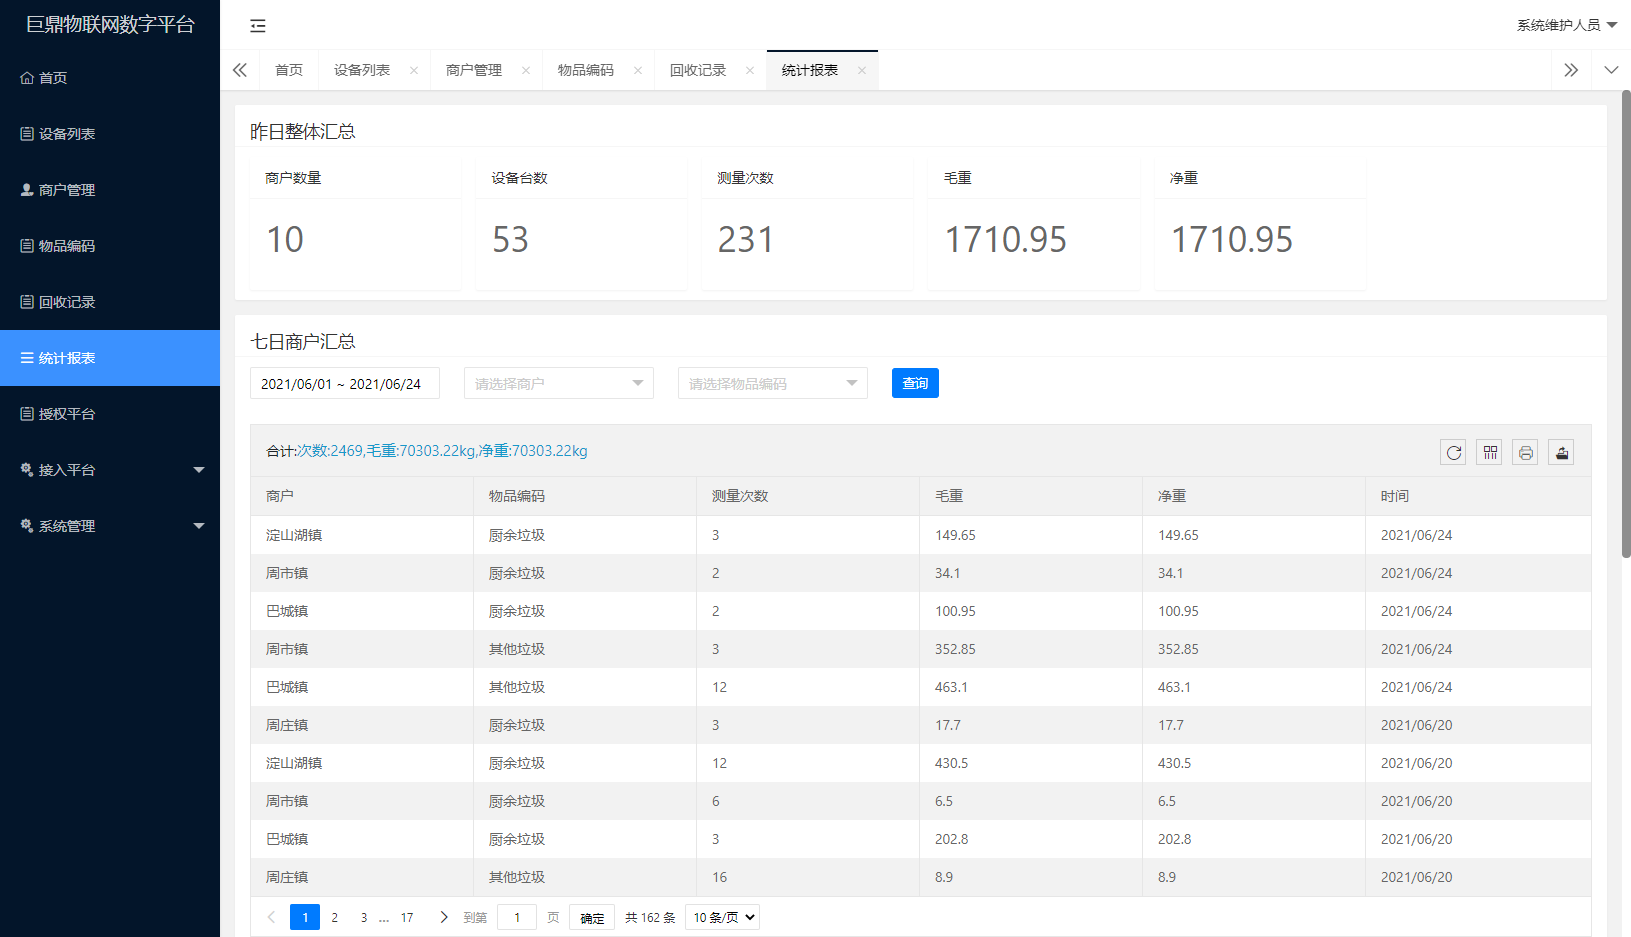Print the merchant summary table

1525,453
